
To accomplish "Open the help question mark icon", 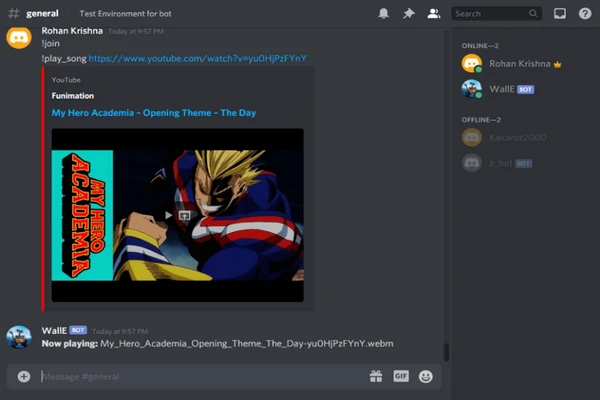I will [585, 13].
